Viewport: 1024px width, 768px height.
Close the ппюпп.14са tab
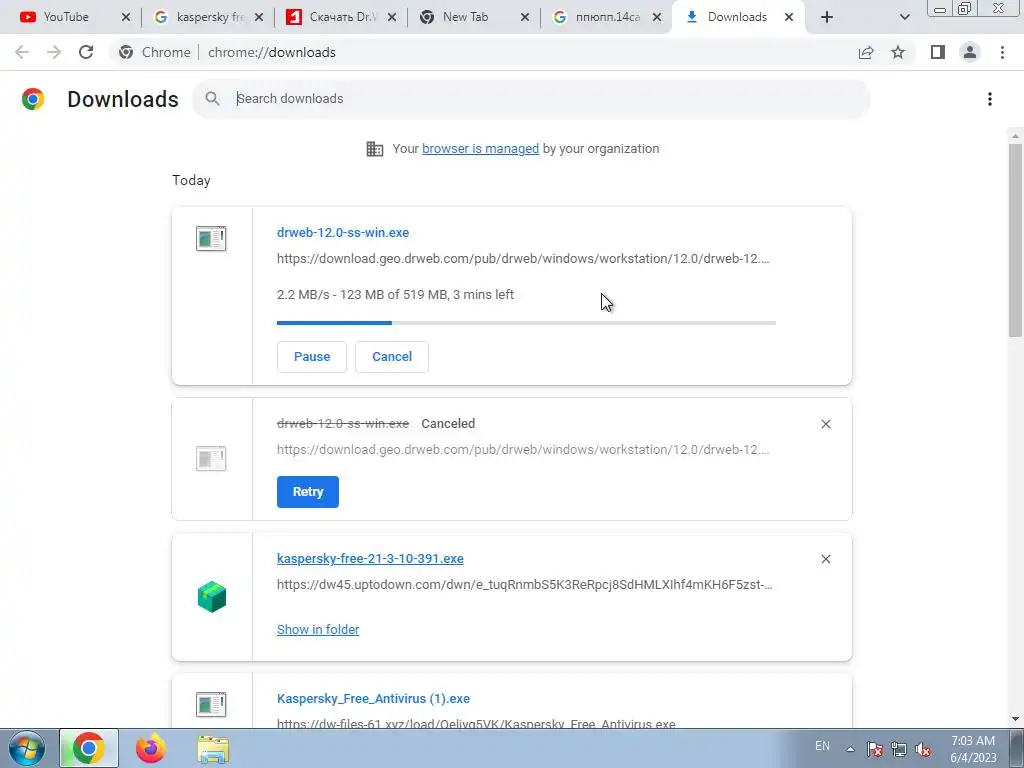(657, 17)
